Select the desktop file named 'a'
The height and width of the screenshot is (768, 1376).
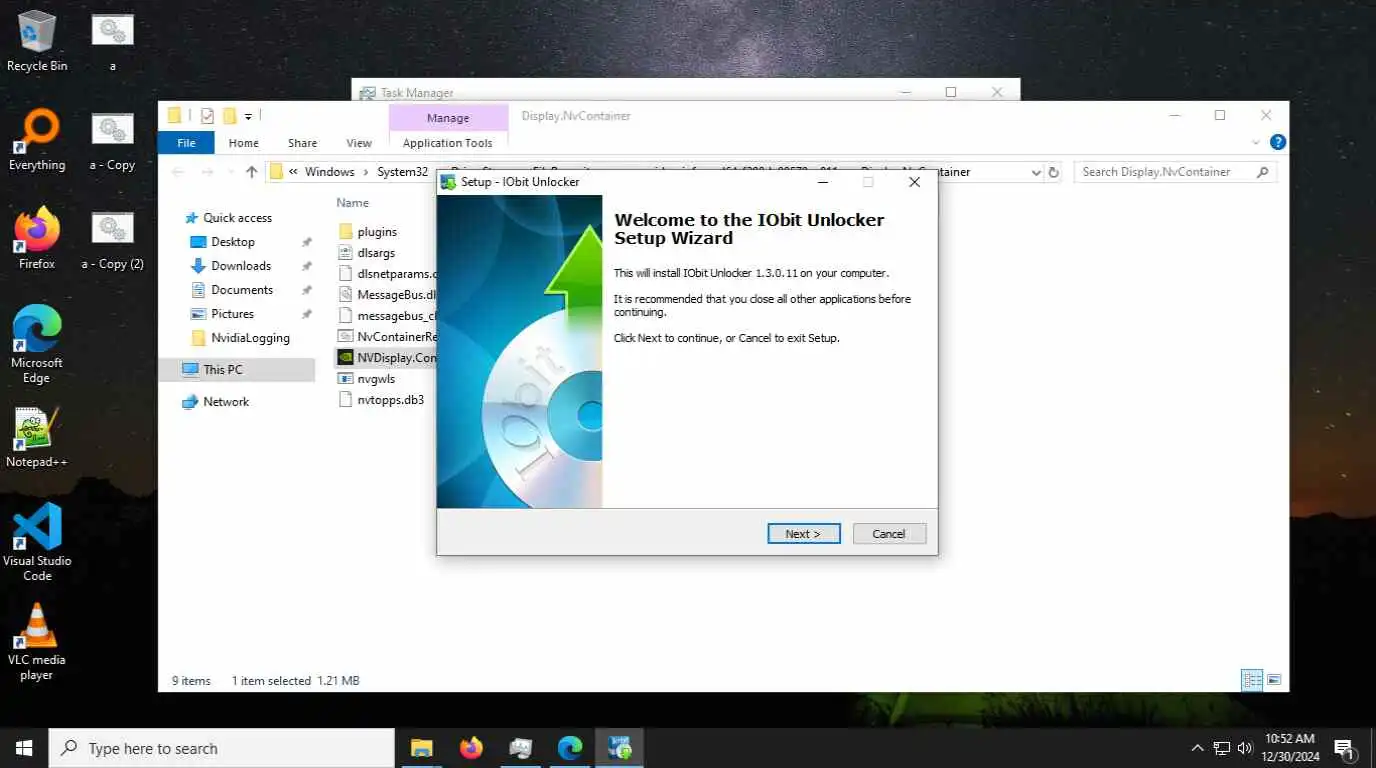coord(112,41)
